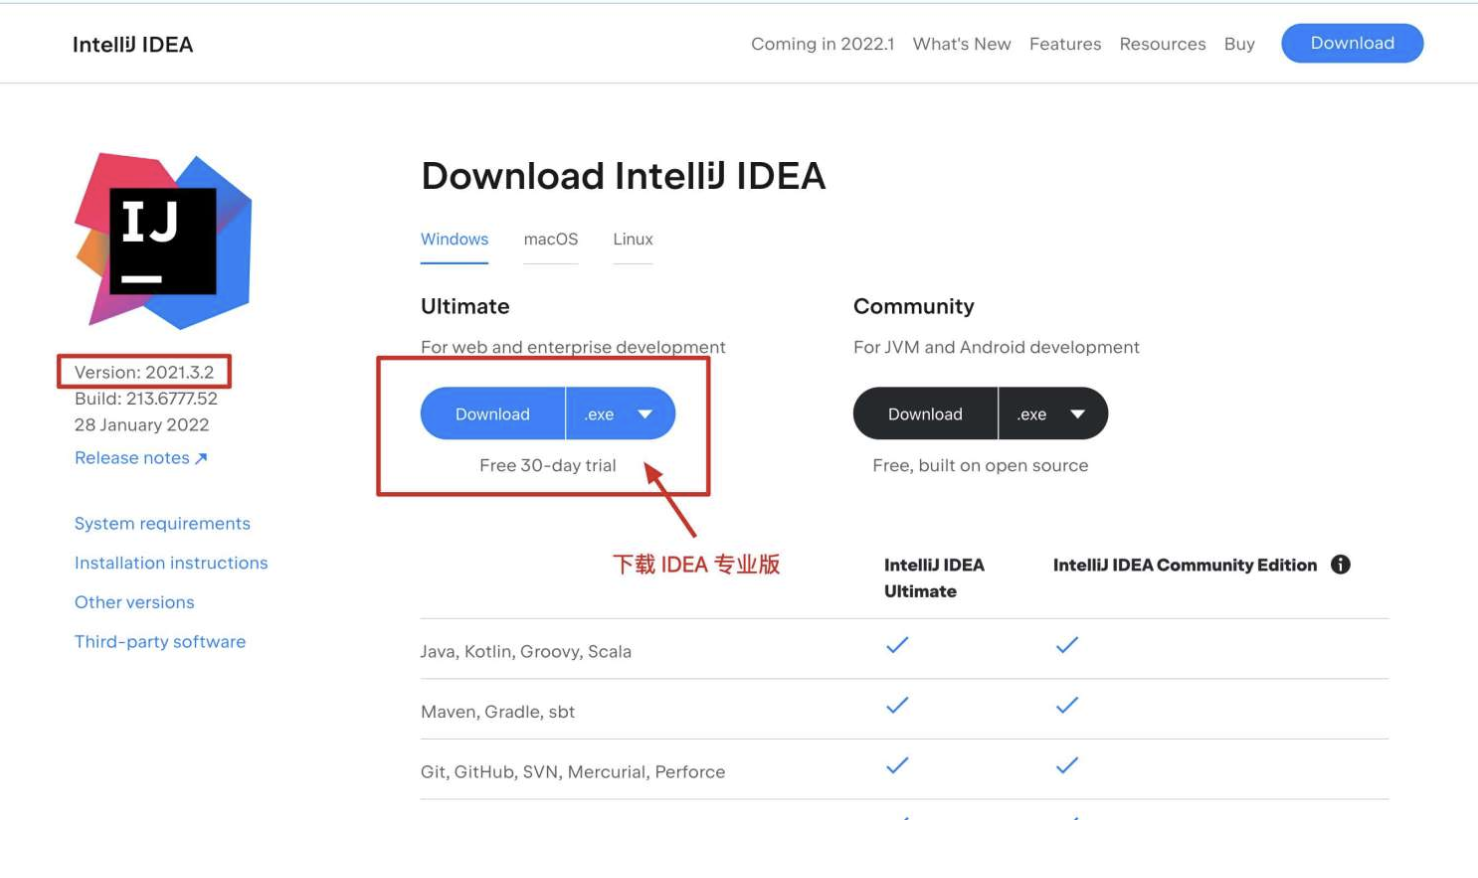Image resolution: width=1478 pixels, height=878 pixels.
Task: Click IntelliJ IDEA Community Edition column header
Action: click(x=1185, y=565)
